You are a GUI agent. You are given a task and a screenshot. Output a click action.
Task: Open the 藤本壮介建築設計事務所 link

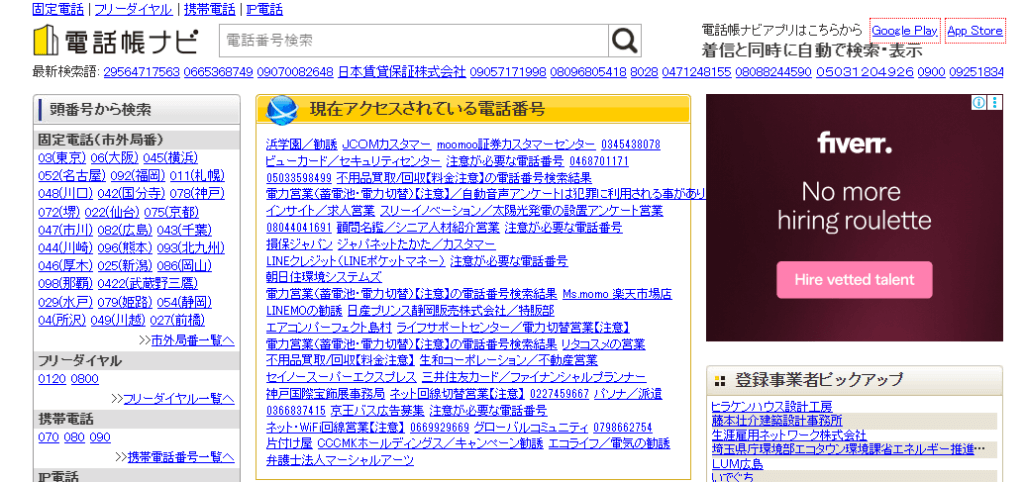pos(777,421)
